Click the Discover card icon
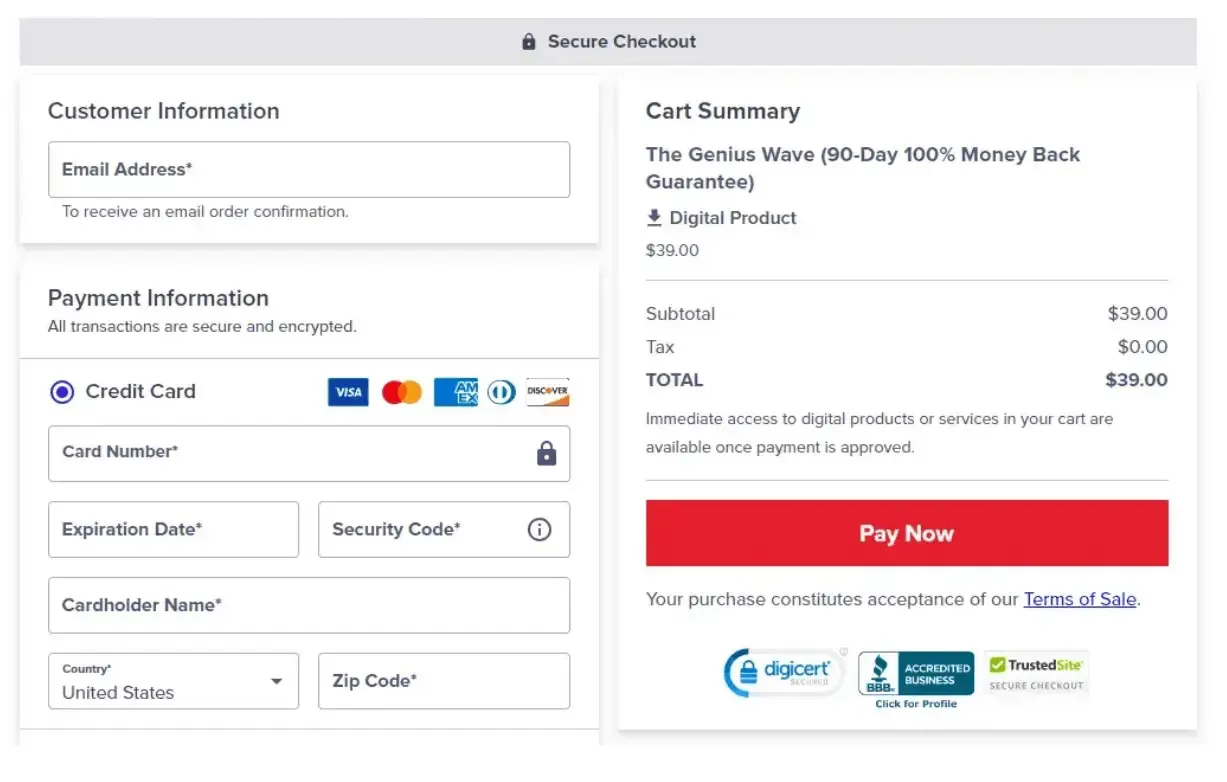The image size is (1227, 782). [547, 392]
